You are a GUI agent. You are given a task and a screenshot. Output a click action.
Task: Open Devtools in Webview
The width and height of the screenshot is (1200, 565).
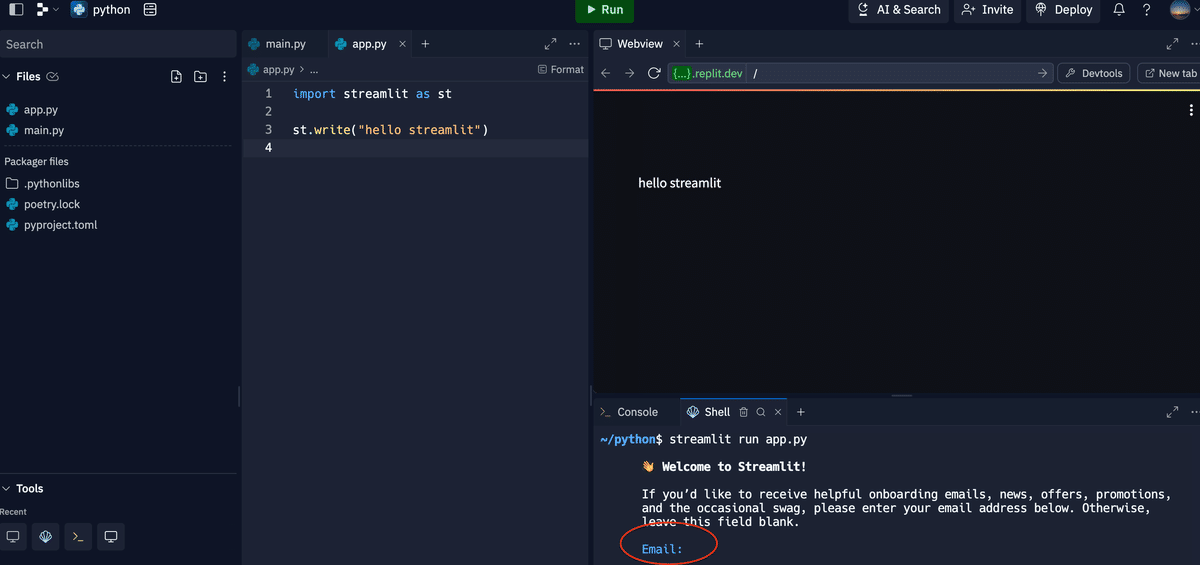[1094, 73]
